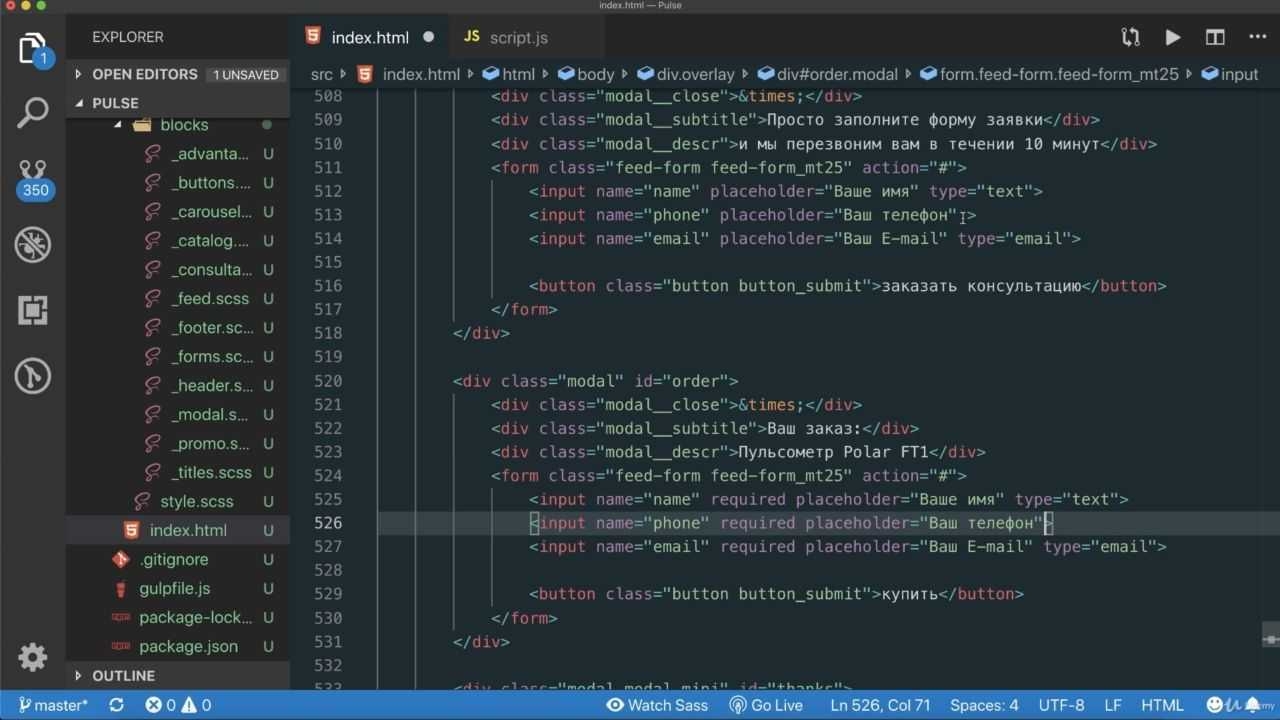Image resolution: width=1280 pixels, height=720 pixels.
Task: Click the synchronize changes icon in status bar
Action: tap(116, 705)
